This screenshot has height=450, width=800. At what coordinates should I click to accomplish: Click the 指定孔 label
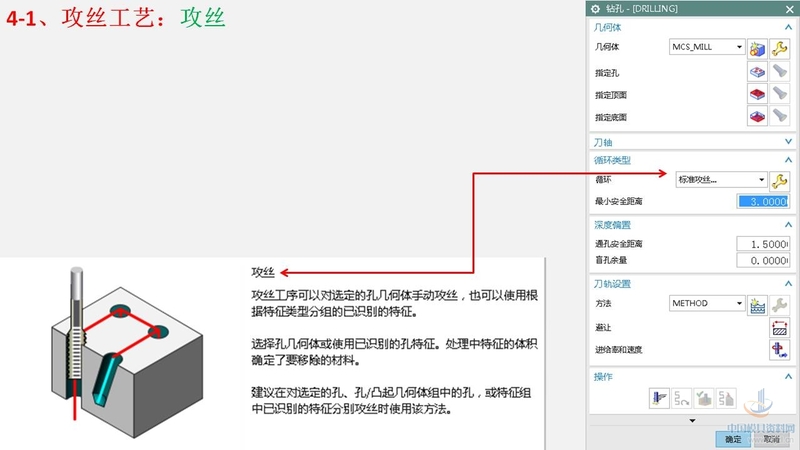point(607,73)
